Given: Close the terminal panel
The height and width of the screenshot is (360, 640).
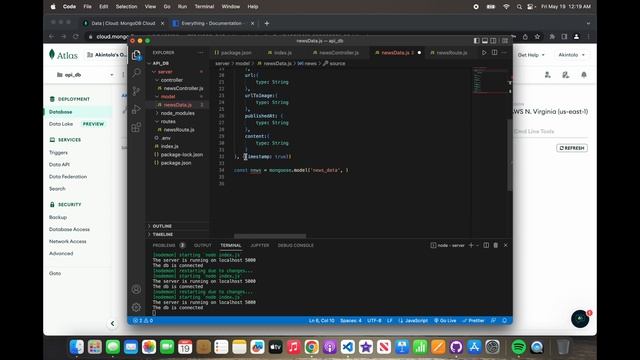Looking at the screenshot, I should point(506,245).
